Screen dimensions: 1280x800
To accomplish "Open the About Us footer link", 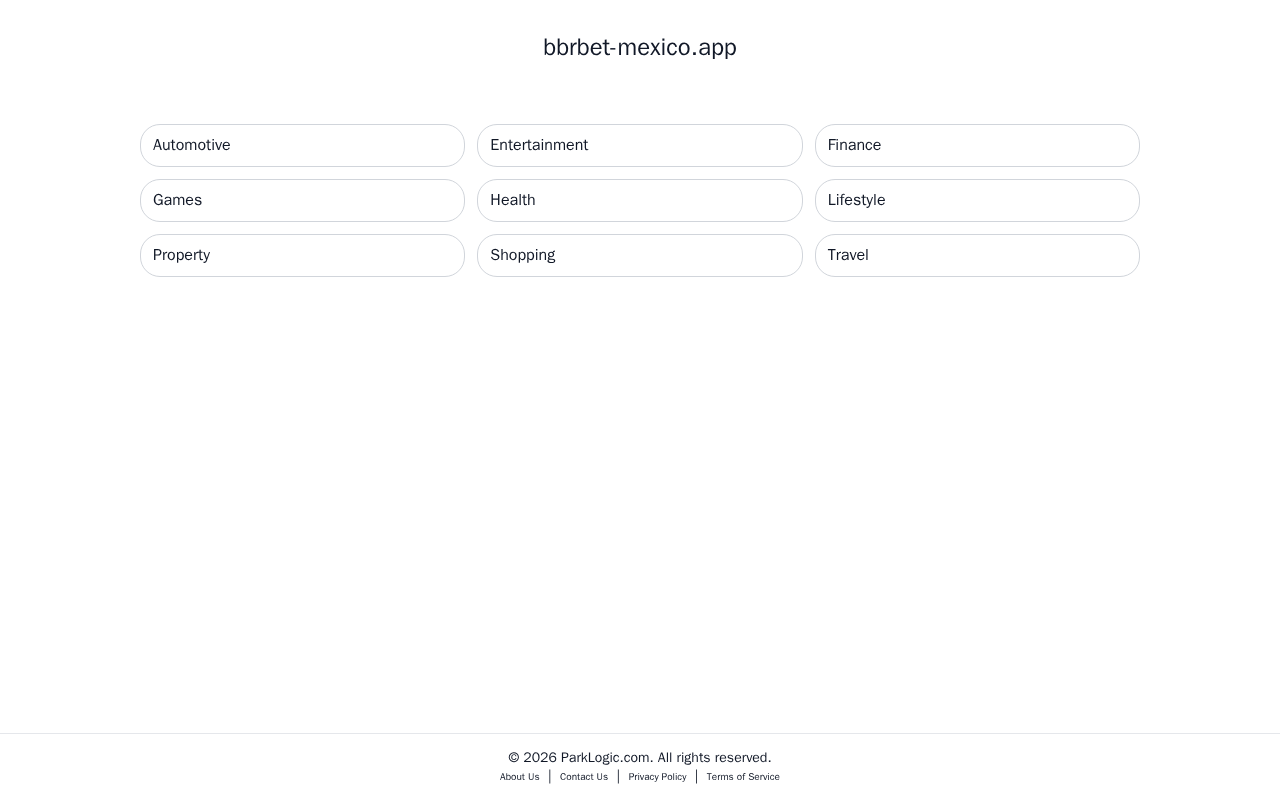I will (519, 777).
